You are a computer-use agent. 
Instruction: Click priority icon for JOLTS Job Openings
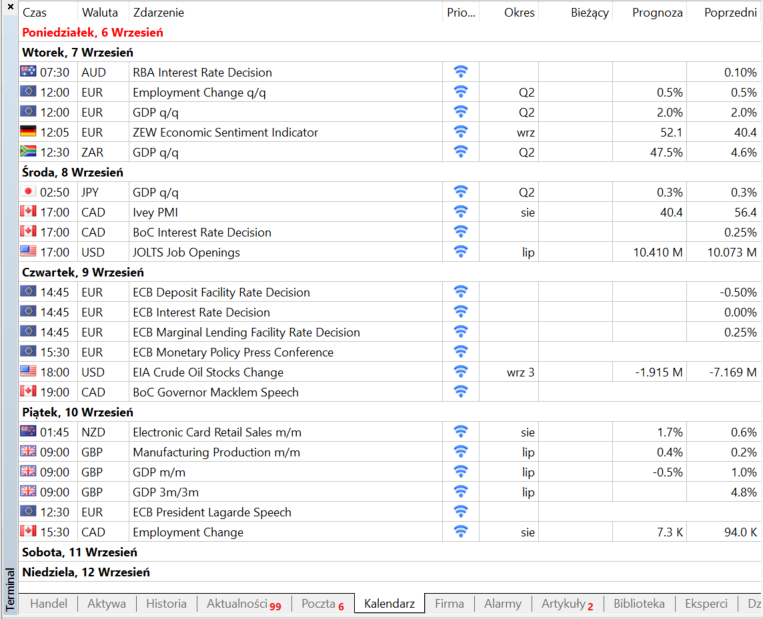[x=460, y=252]
